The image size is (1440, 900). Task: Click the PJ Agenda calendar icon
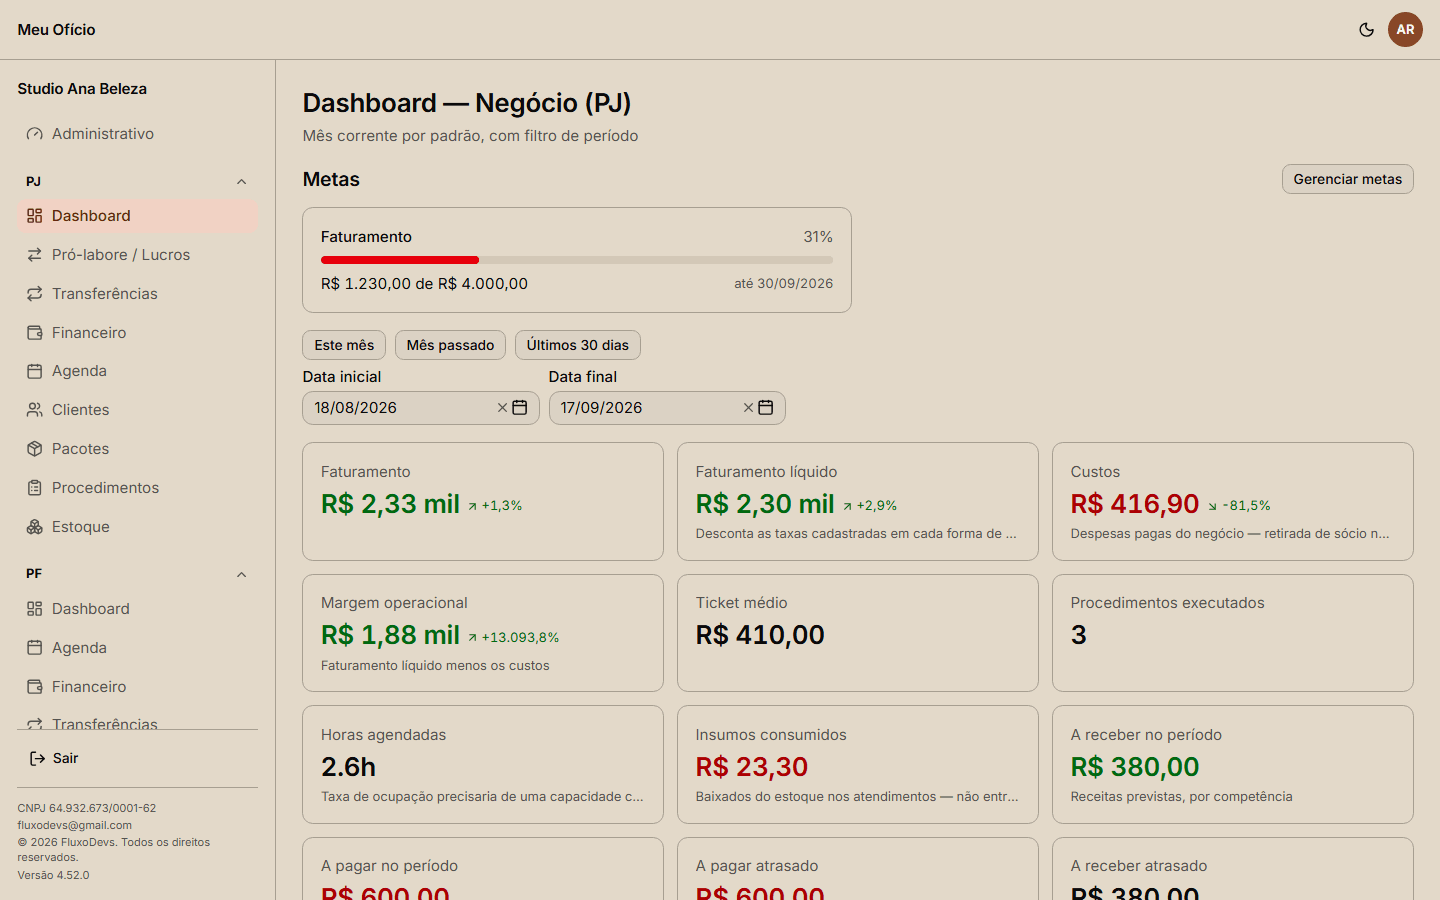coord(35,371)
